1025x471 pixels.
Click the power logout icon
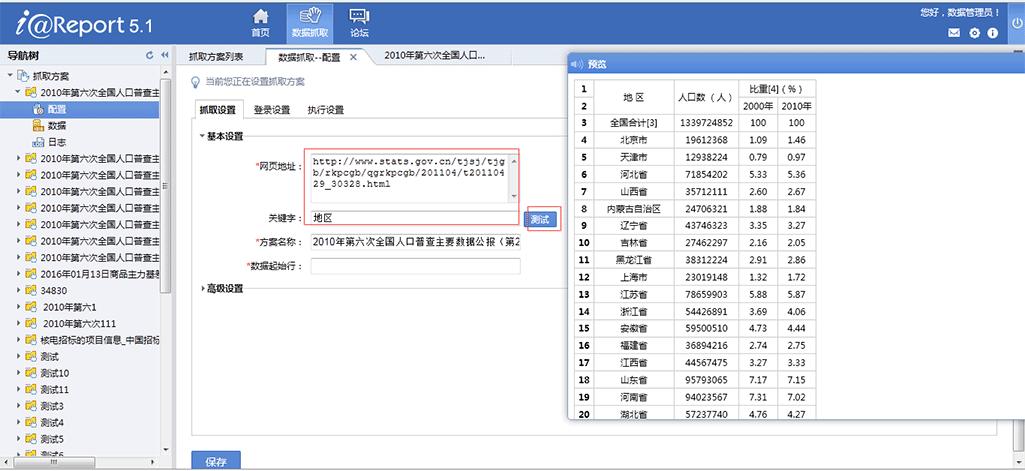click(x=1017, y=22)
